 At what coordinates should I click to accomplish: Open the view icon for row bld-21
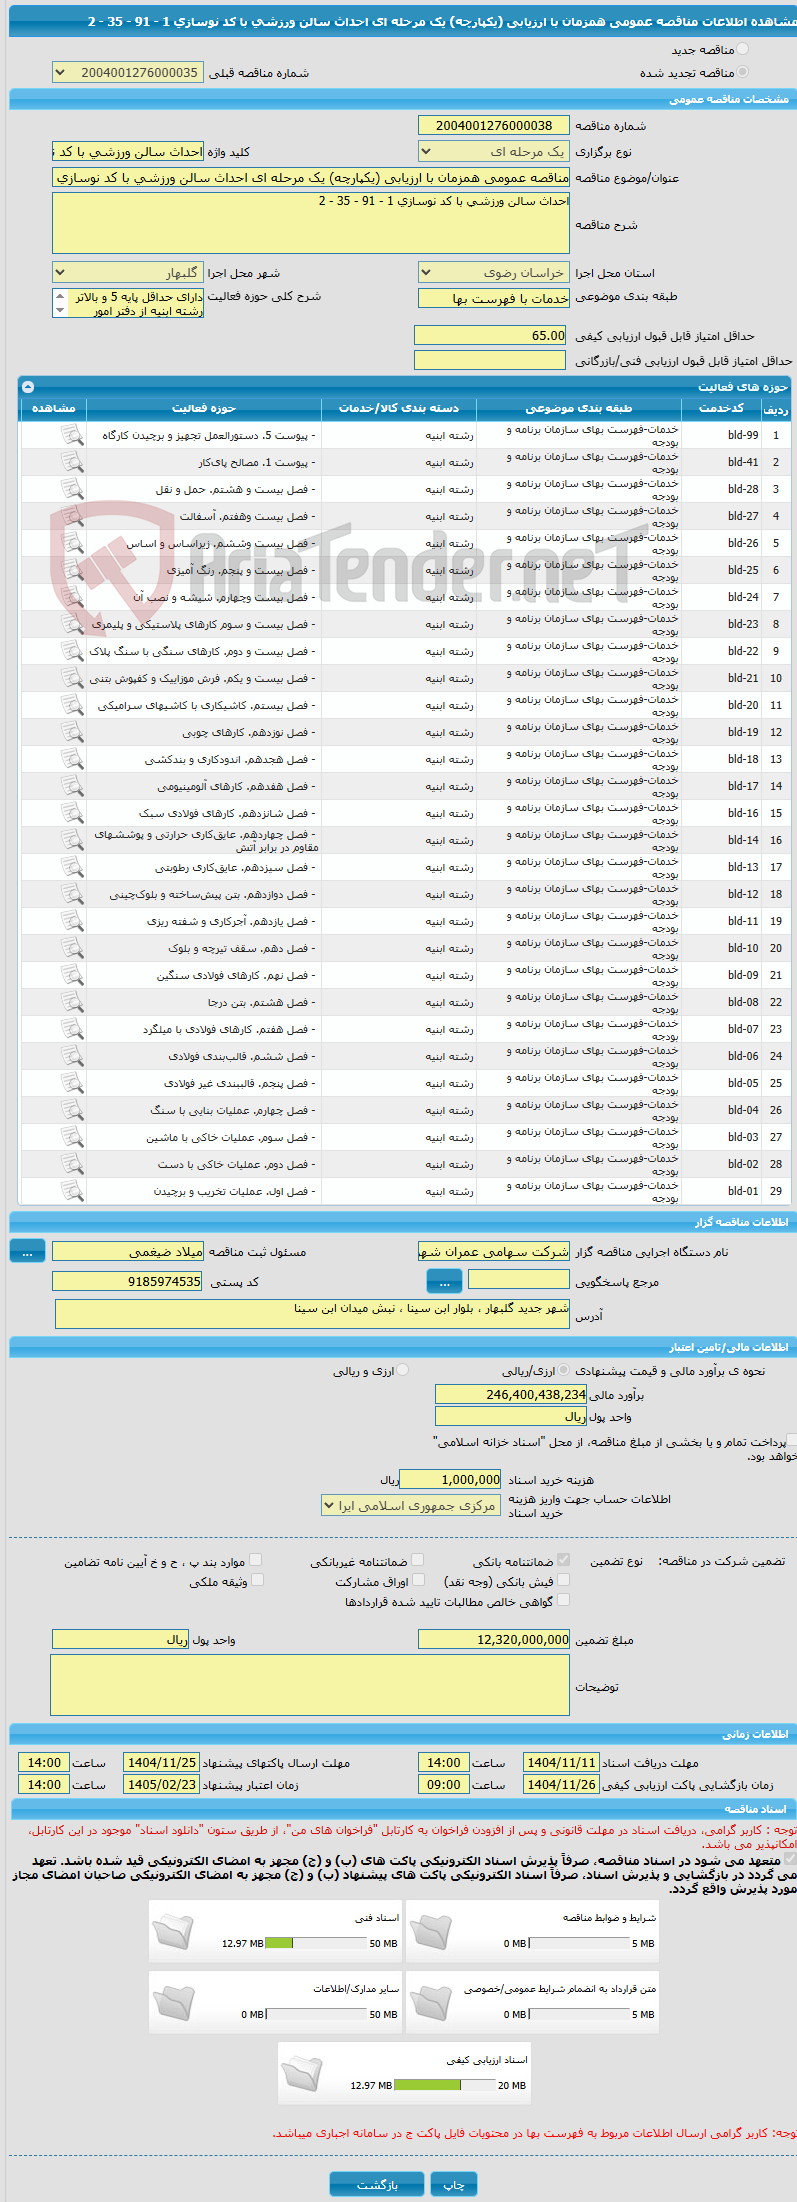pos(72,678)
